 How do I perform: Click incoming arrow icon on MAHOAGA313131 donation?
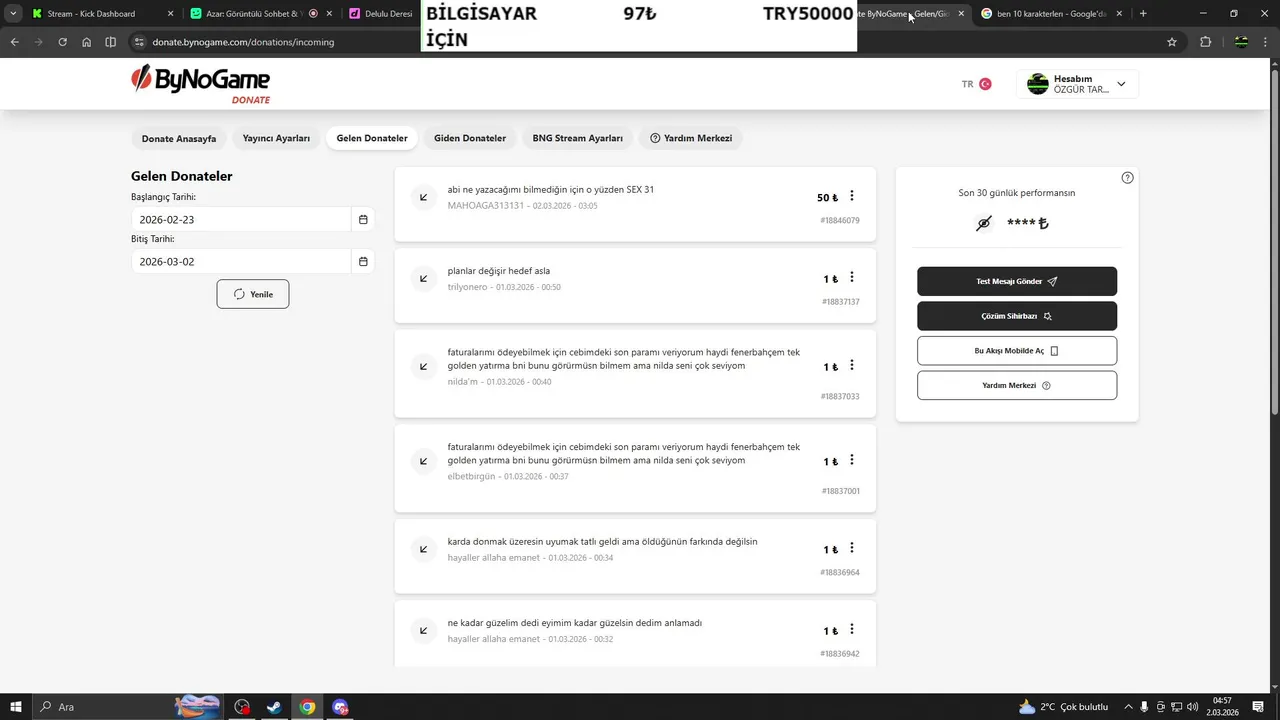point(424,197)
